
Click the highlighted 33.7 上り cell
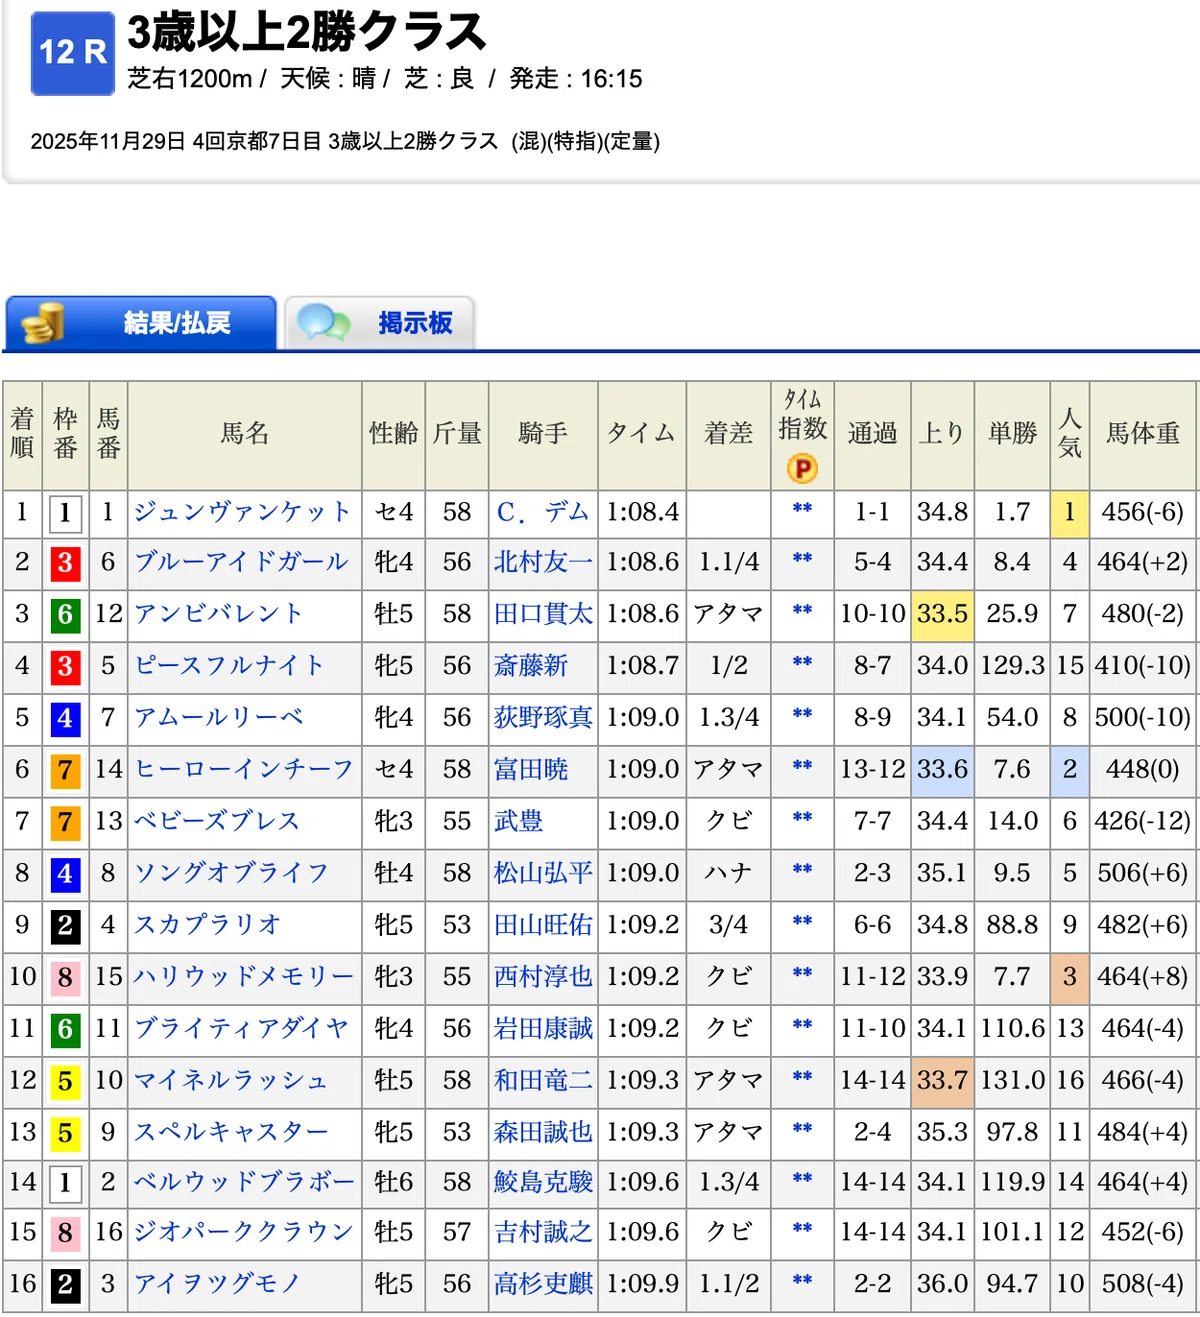click(942, 1081)
